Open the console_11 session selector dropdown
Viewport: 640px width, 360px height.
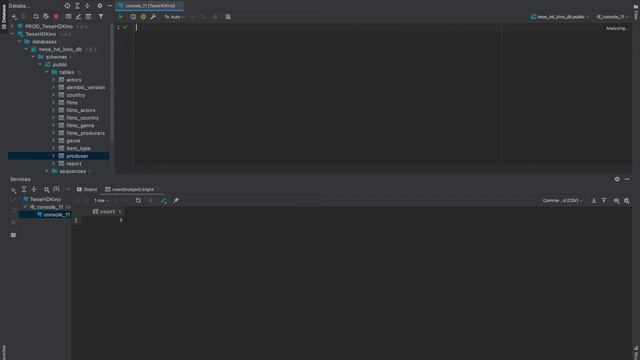coord(612,17)
